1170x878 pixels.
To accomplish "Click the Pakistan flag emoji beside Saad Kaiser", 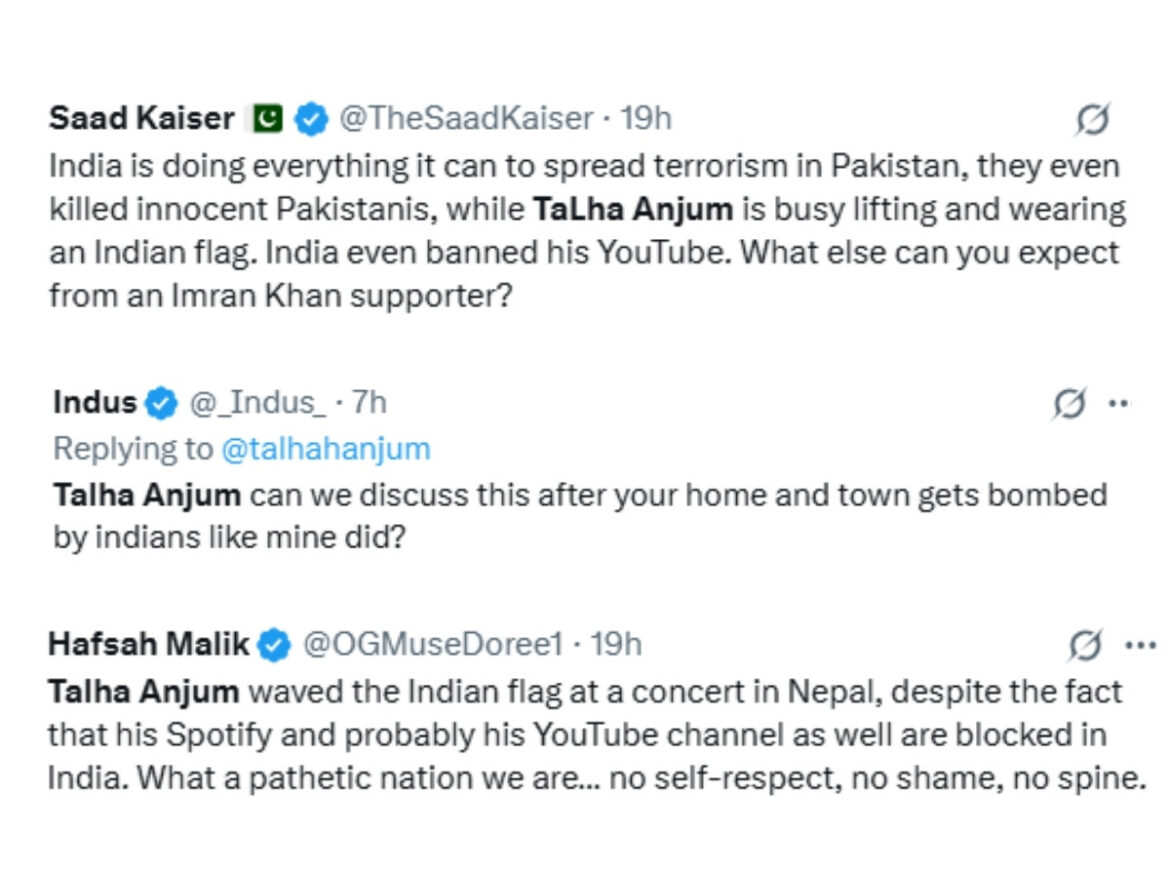I will point(266,117).
